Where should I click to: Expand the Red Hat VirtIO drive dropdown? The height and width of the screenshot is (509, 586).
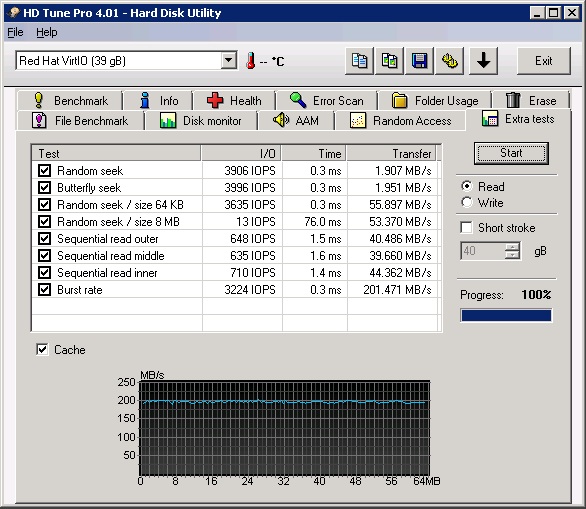[x=228, y=60]
